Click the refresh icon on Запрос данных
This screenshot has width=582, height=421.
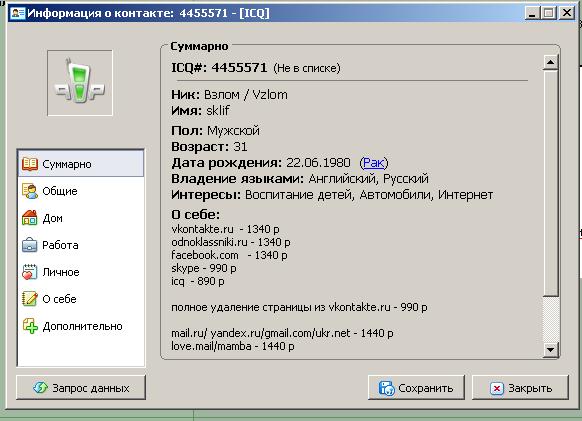point(40,388)
